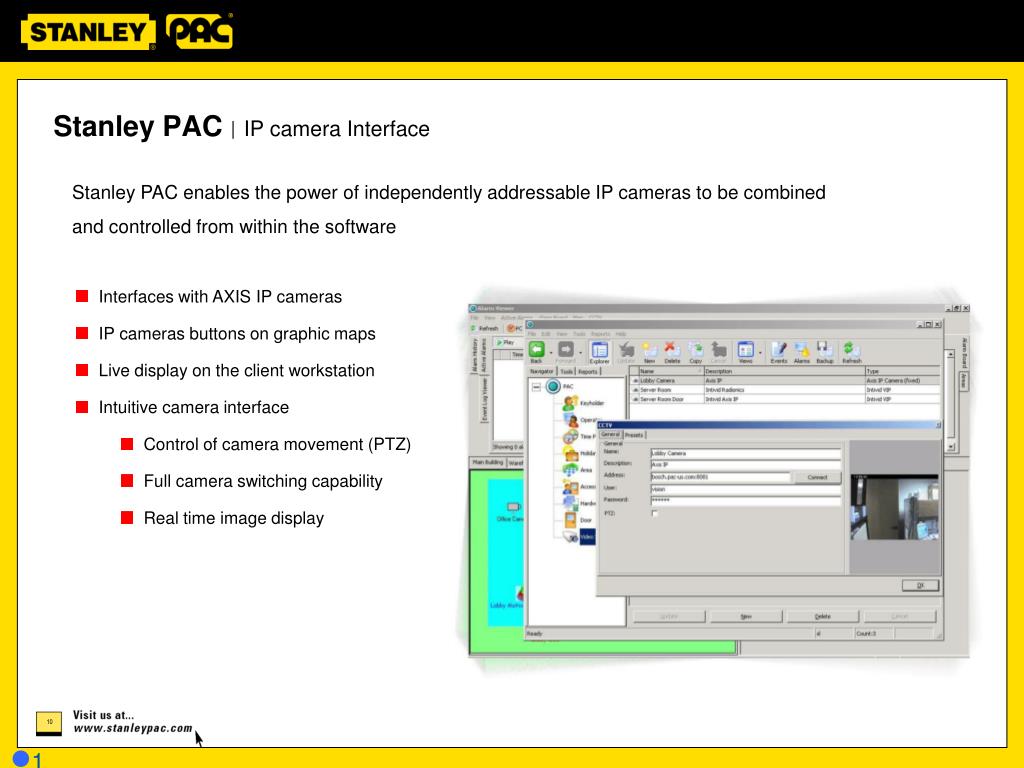Viewport: 1024px width, 768px height.
Task: Select the Keyholder icon in navigator tree
Action: point(570,403)
